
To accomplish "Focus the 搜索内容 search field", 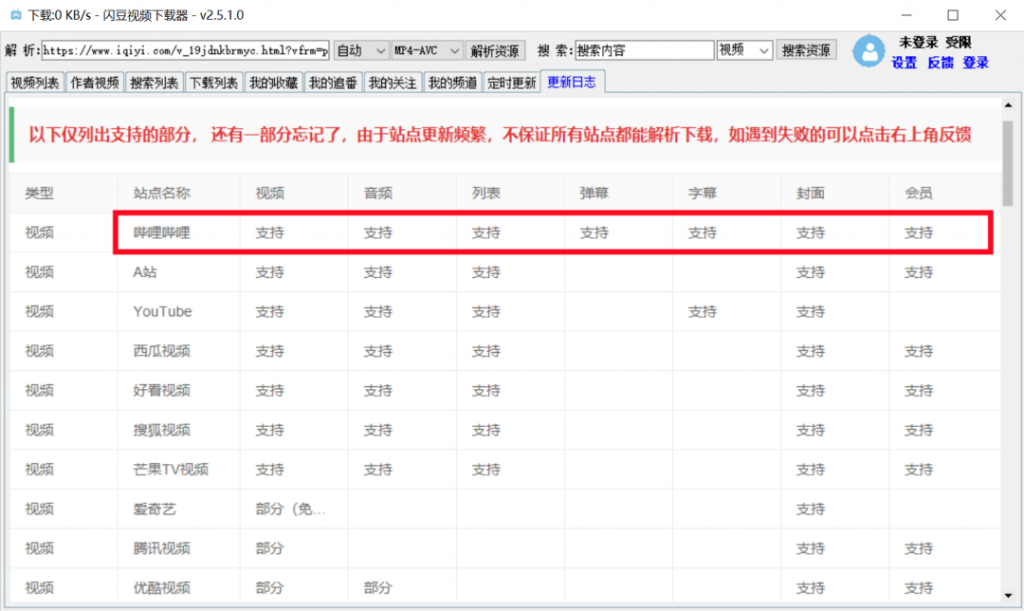I will tap(644, 50).
